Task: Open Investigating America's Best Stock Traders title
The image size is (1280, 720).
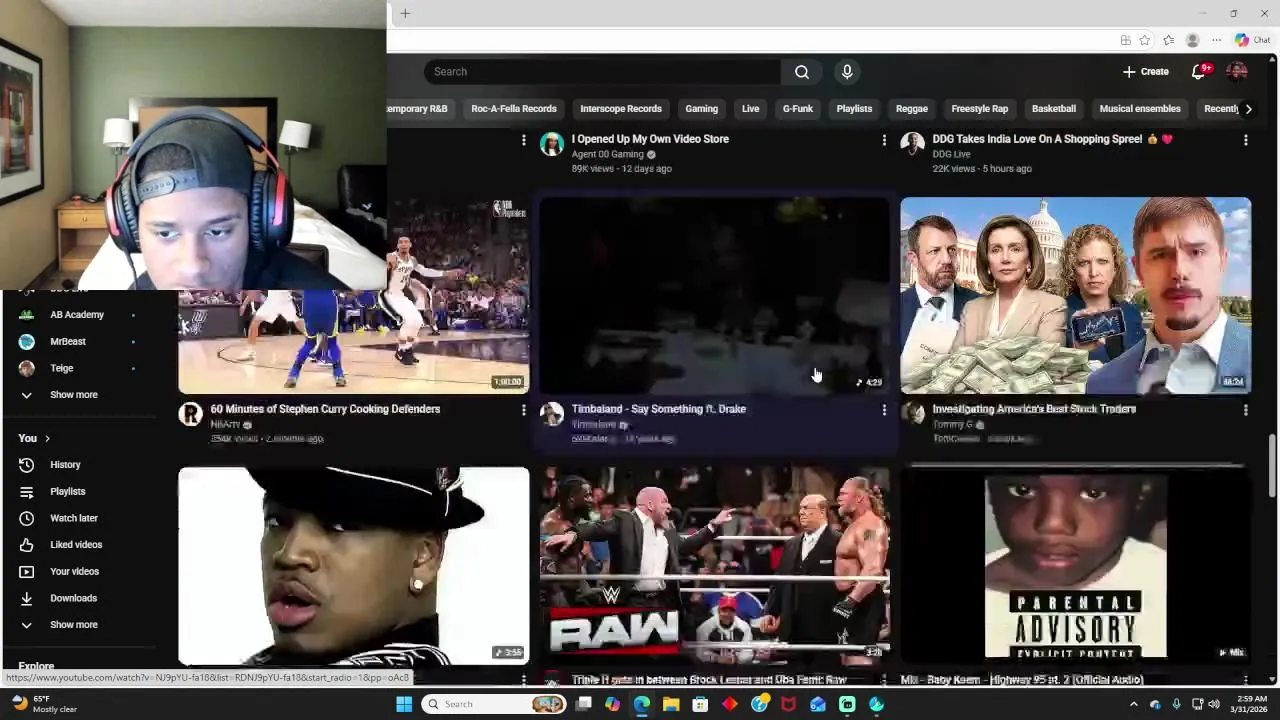Action: pos(1034,409)
